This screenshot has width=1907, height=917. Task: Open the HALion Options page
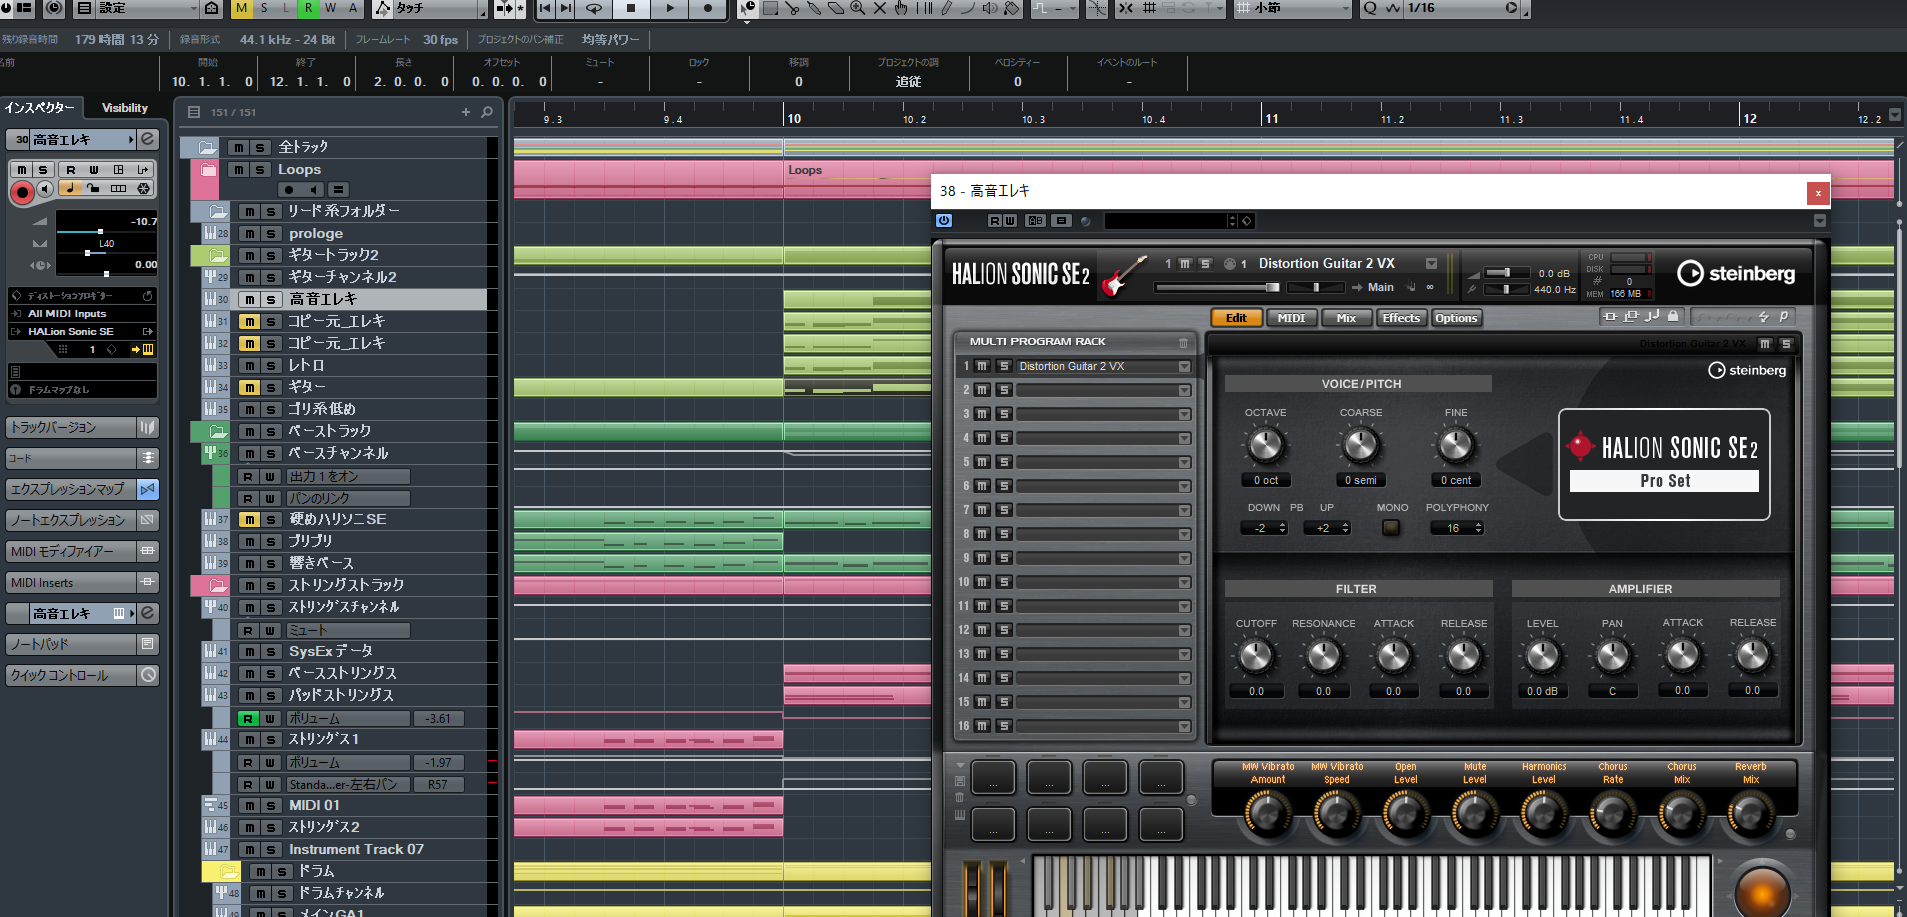(1456, 318)
